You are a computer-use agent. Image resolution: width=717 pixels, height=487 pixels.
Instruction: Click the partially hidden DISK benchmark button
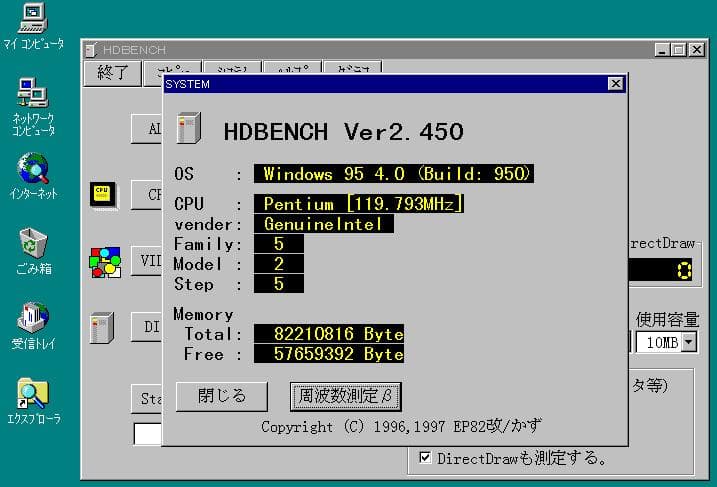point(147,327)
